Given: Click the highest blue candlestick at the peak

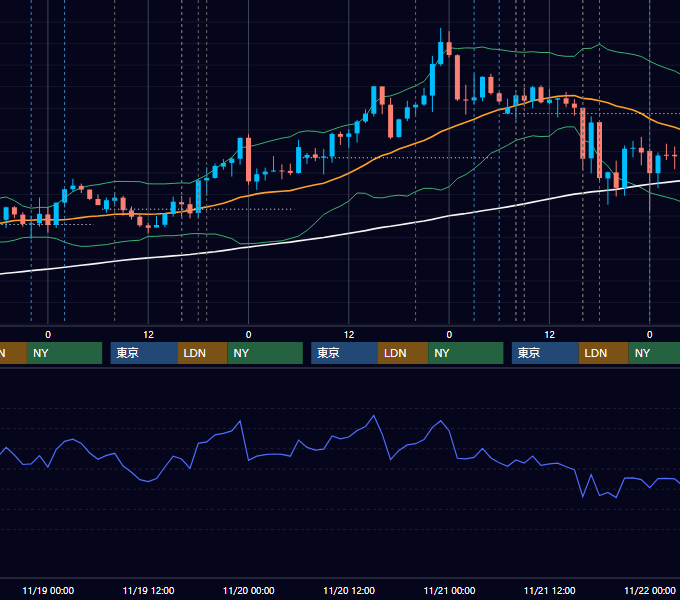Looking at the screenshot, I should click(x=441, y=53).
